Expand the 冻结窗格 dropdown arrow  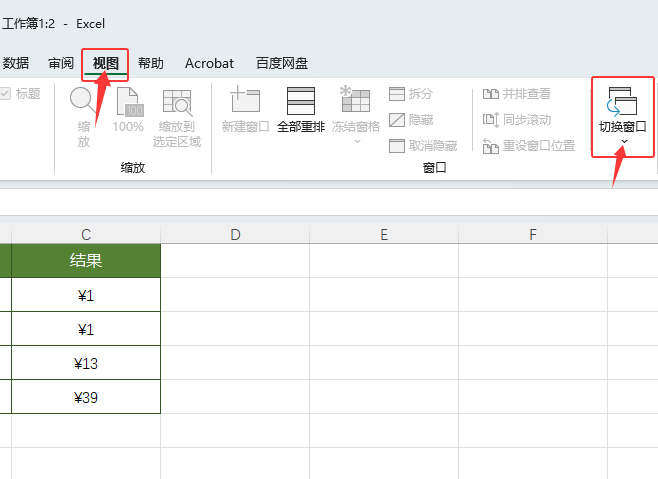coord(357,141)
